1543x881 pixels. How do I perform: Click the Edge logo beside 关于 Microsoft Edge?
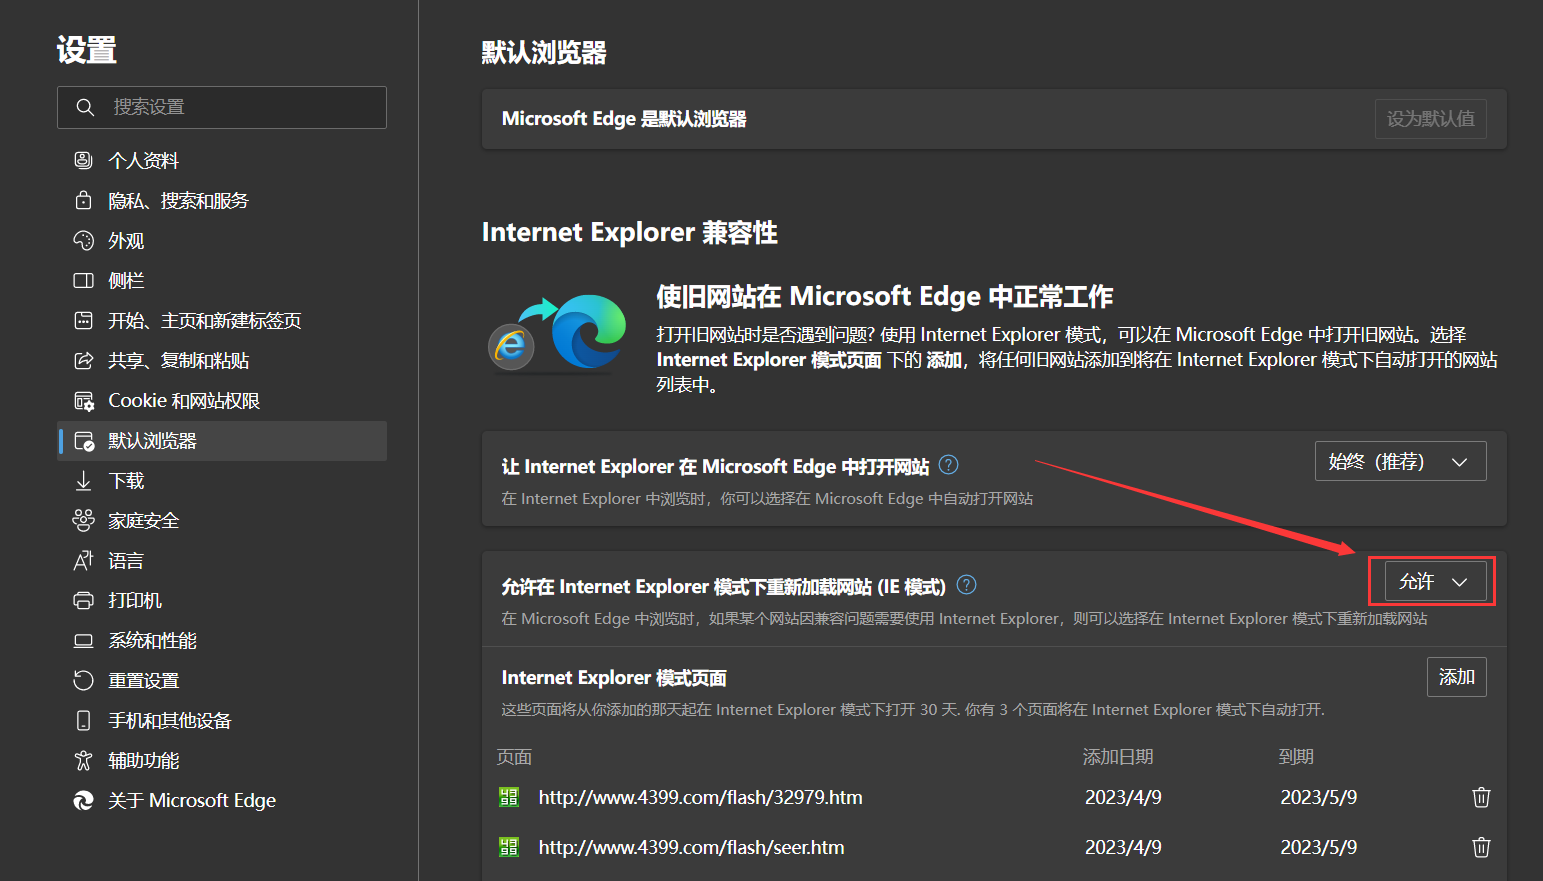(x=84, y=800)
